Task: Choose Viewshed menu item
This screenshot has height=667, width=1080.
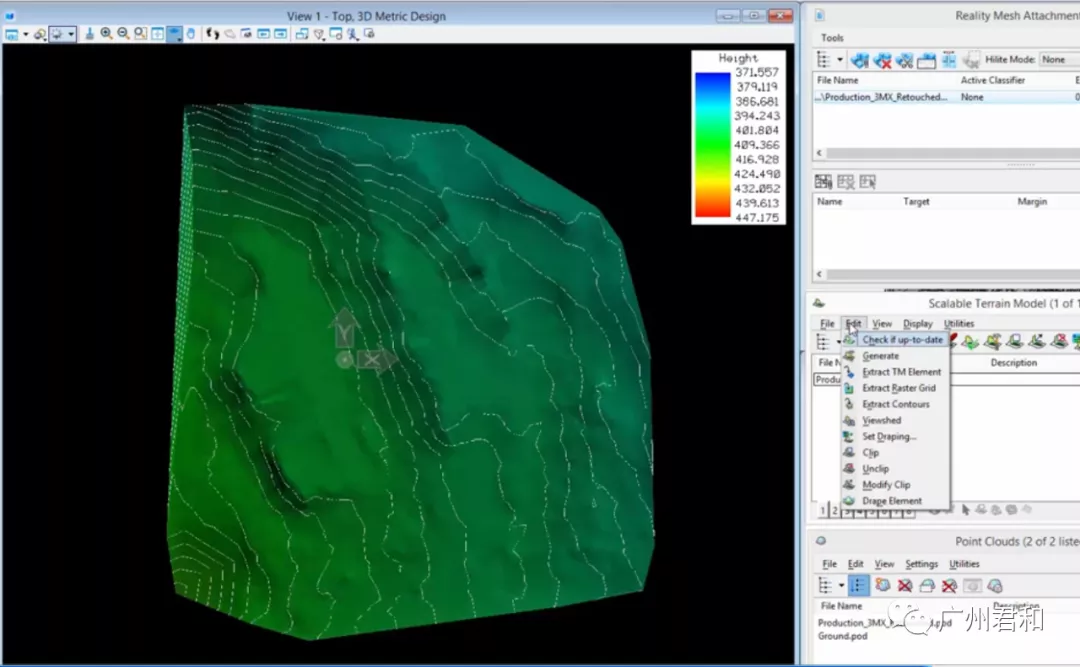Action: (895, 420)
